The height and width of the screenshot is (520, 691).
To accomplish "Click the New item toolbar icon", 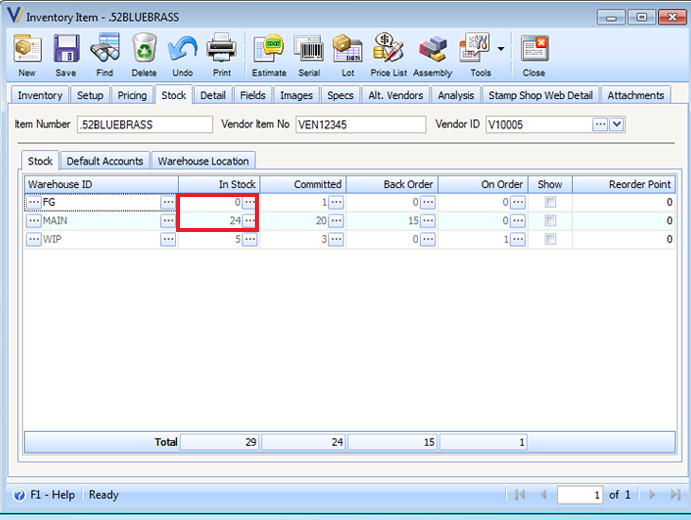I will click(27, 55).
